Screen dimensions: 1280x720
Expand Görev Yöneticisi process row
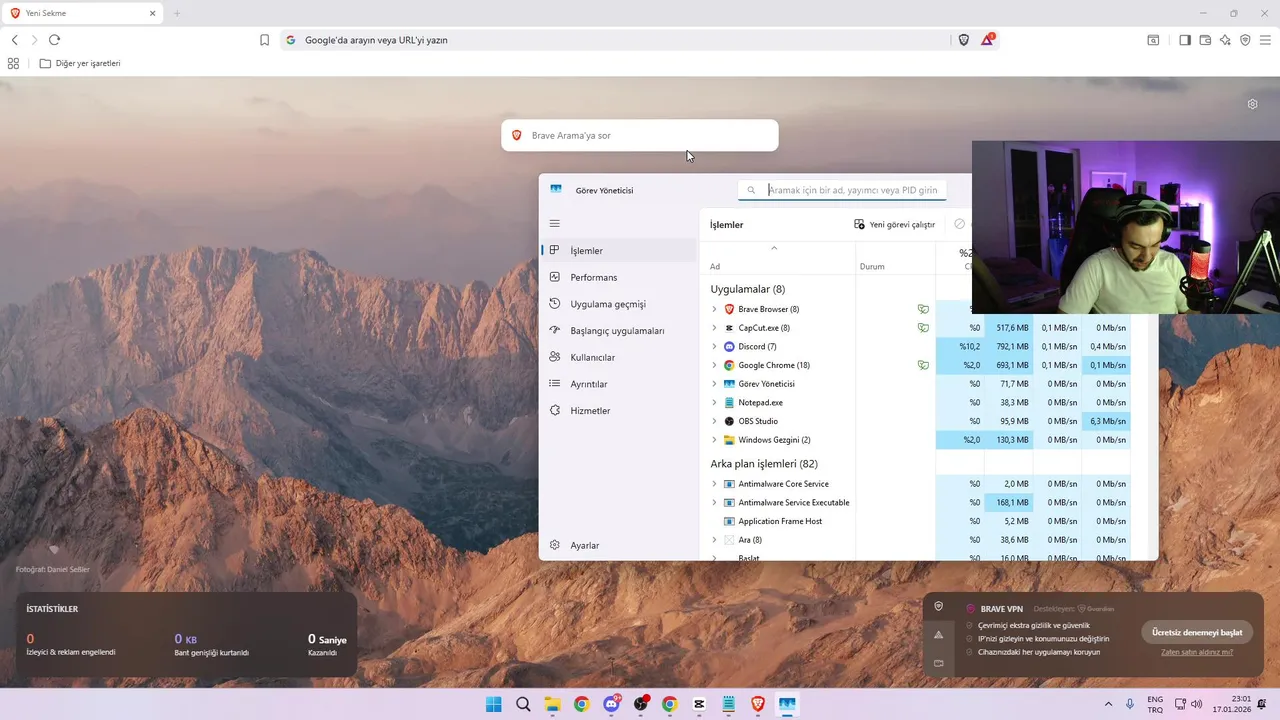tap(714, 384)
